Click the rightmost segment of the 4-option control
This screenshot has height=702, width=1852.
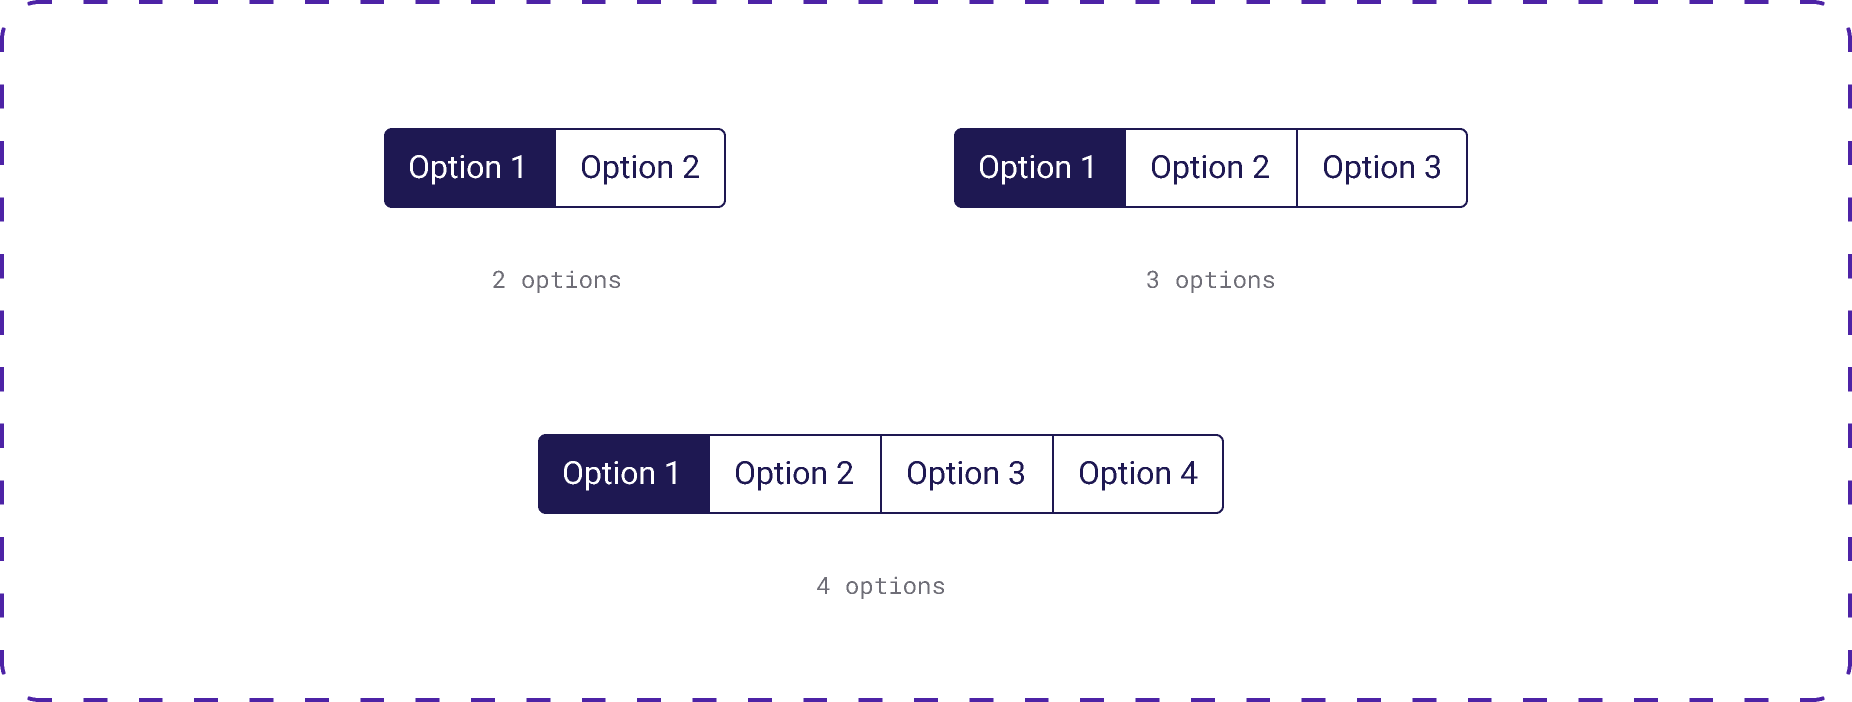(x=1139, y=473)
